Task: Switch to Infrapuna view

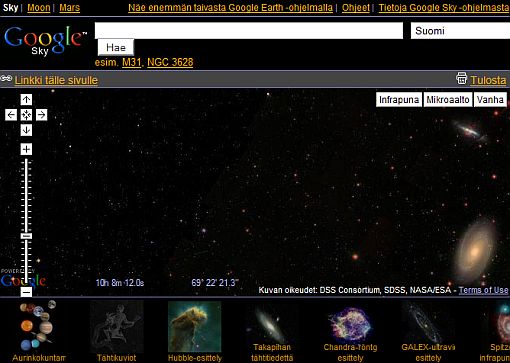Action: pos(399,100)
